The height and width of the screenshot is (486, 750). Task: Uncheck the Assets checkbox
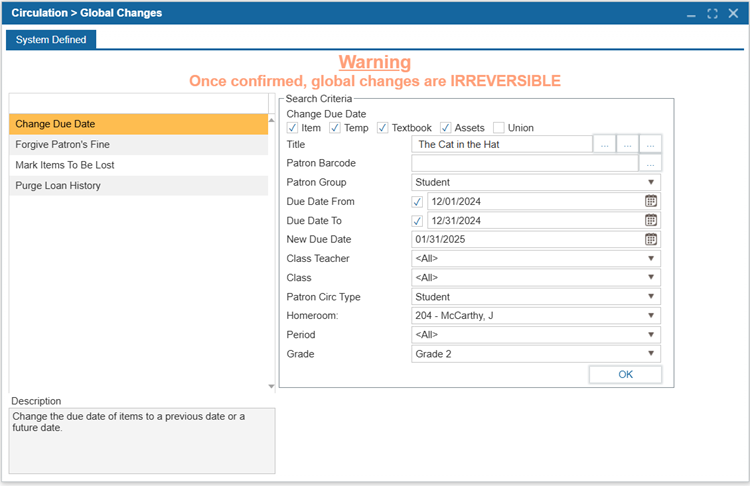coord(445,128)
